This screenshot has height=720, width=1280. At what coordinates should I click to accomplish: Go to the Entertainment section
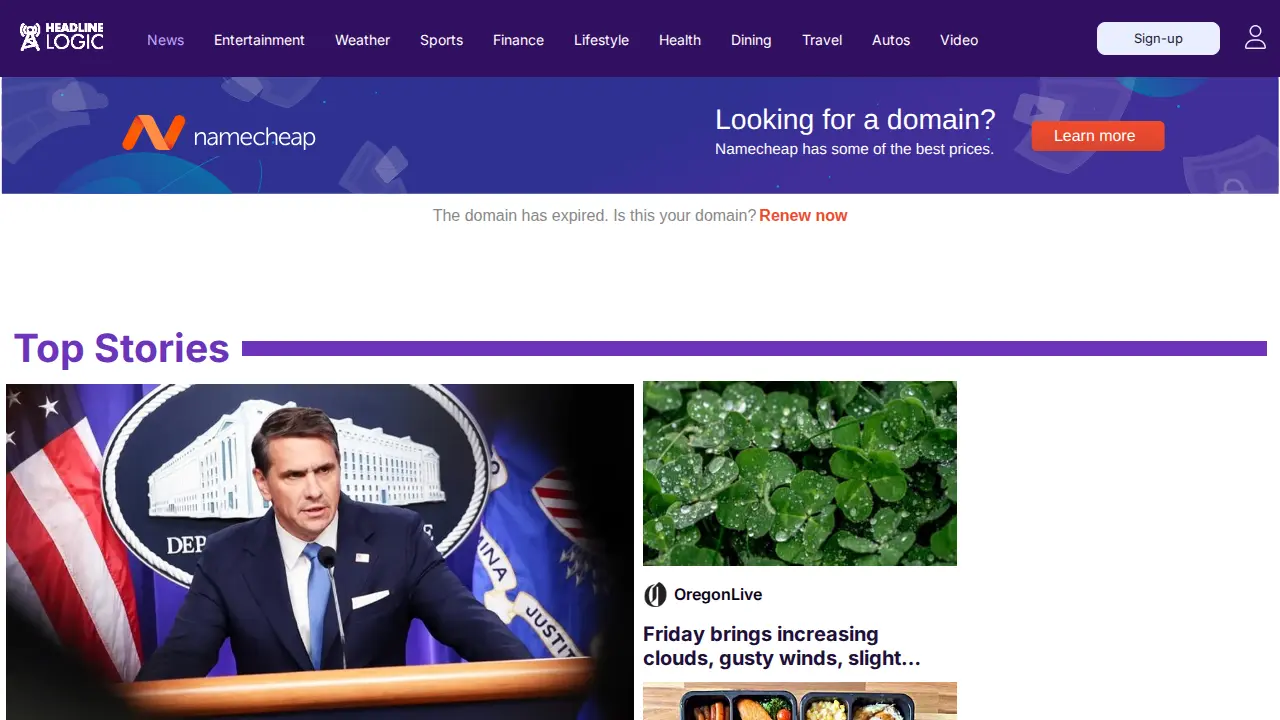[259, 40]
